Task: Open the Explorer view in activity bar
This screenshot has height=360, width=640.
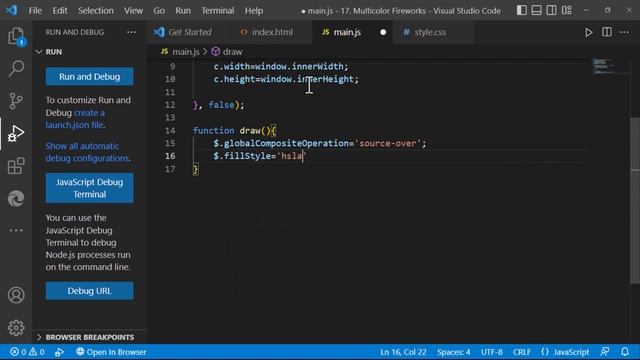Action: coord(16,36)
